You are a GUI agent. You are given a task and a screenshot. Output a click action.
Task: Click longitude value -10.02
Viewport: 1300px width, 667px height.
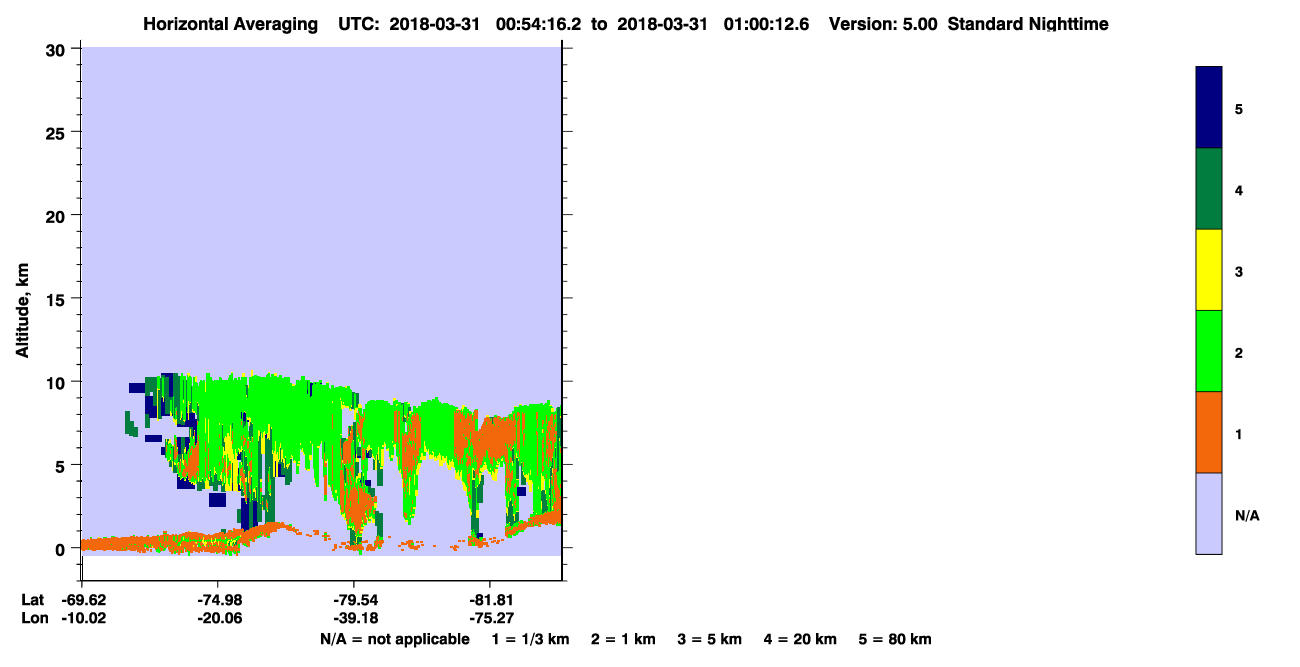82,618
